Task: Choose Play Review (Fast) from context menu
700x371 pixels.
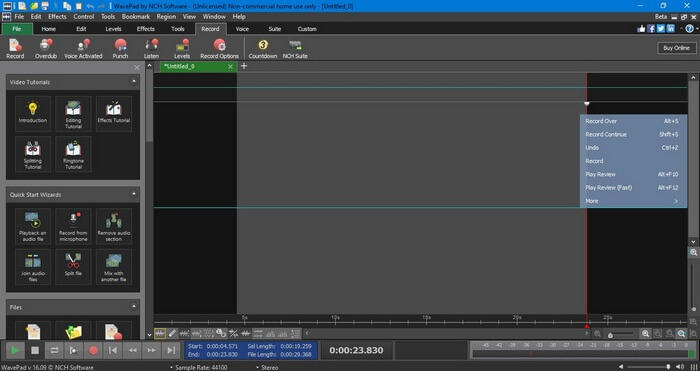Action: click(x=633, y=188)
